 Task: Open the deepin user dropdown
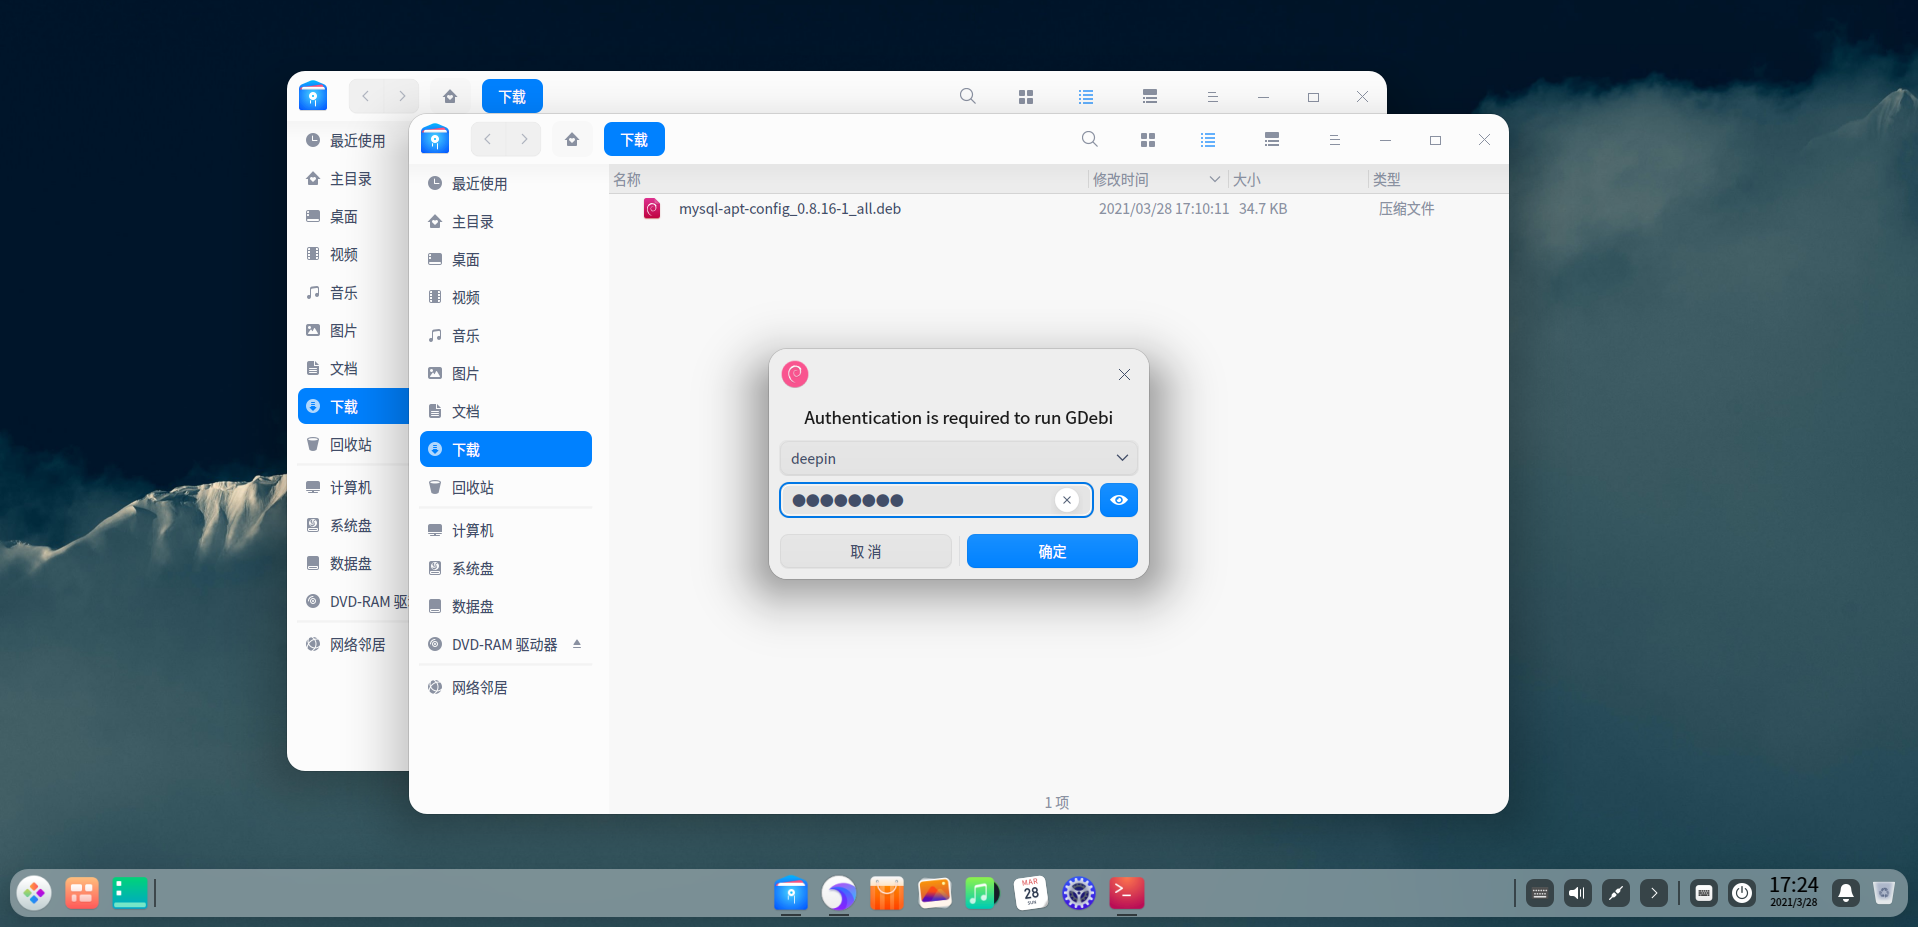pos(958,458)
